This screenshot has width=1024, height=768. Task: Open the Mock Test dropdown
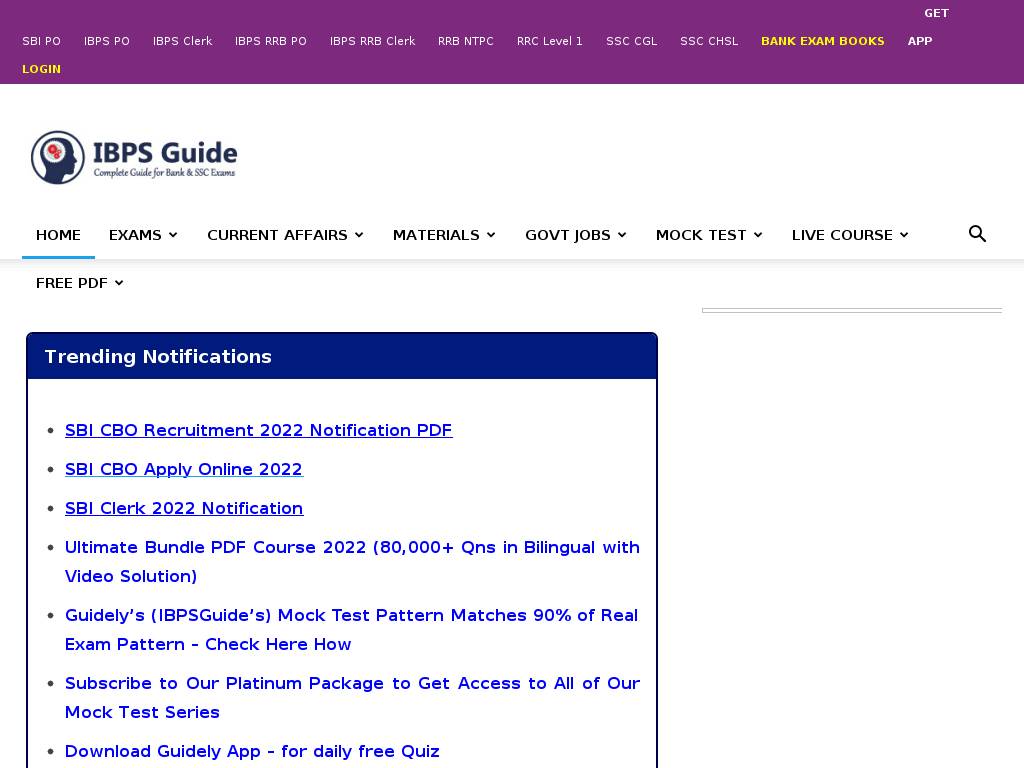[x=708, y=235]
